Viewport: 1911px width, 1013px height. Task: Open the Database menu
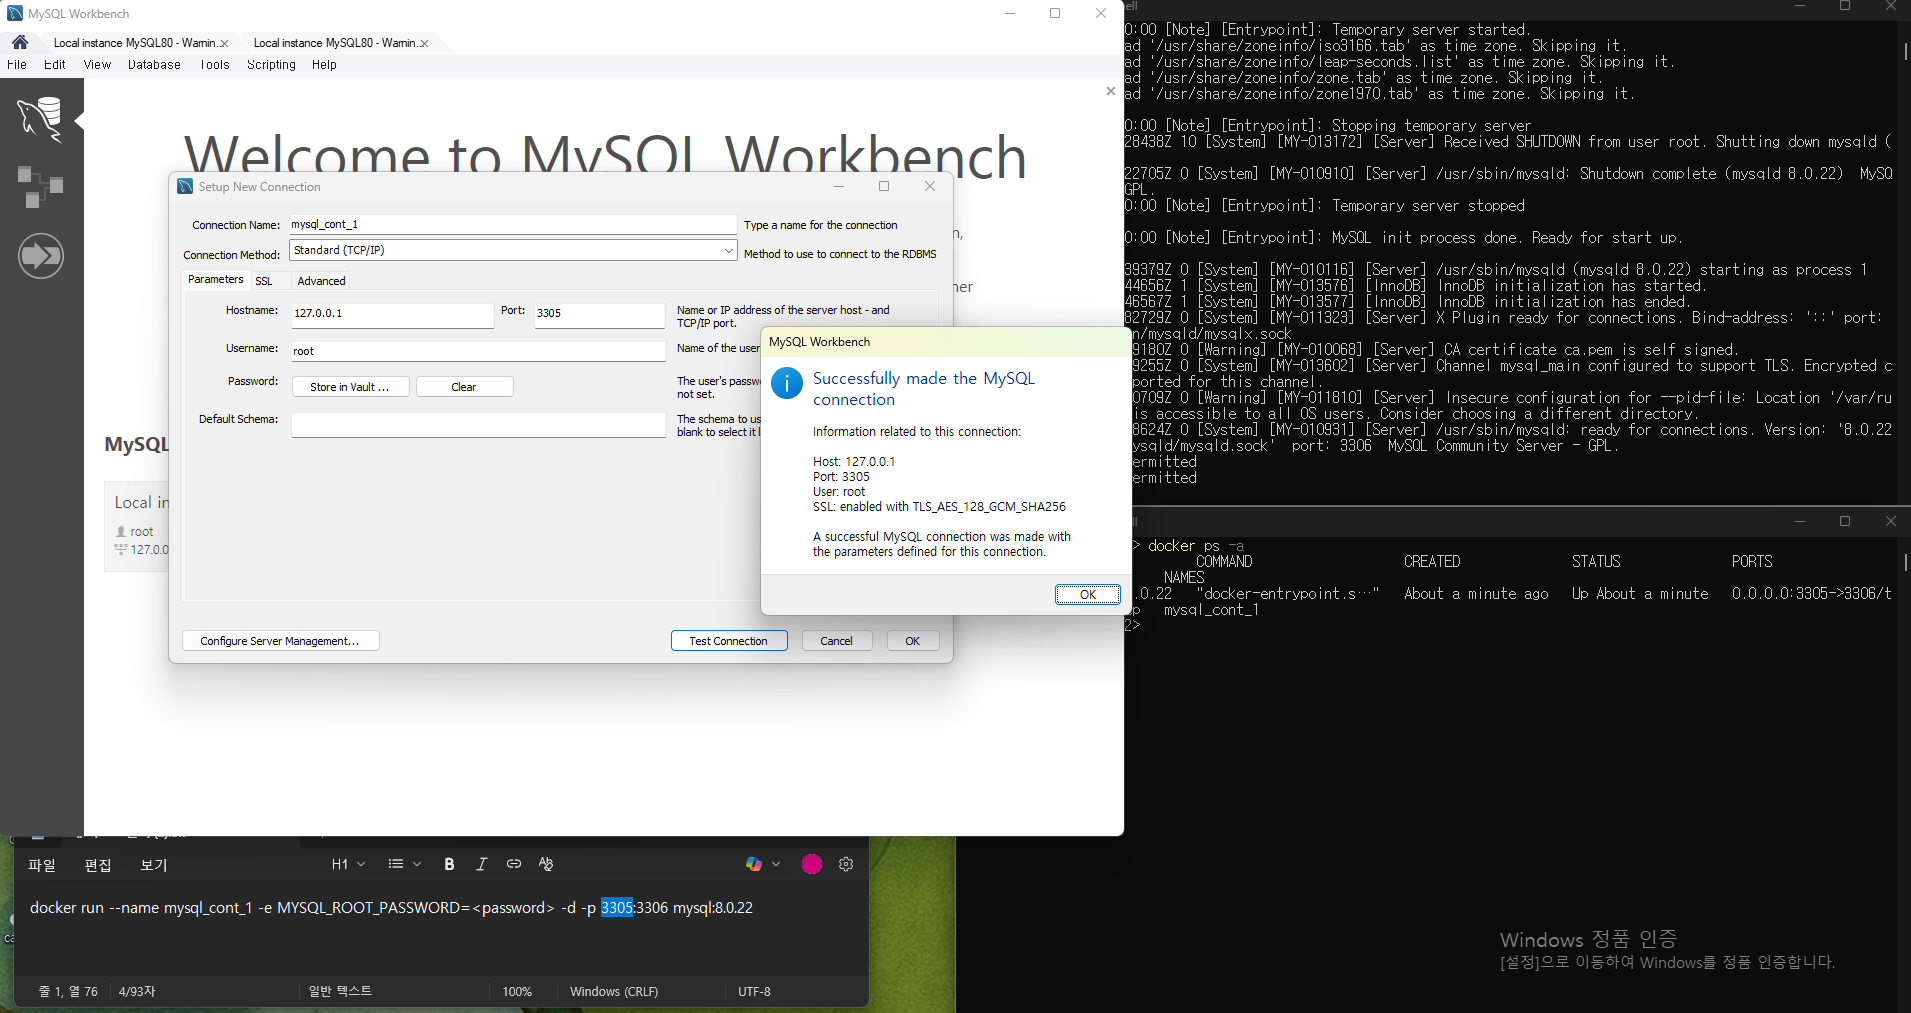click(x=154, y=65)
